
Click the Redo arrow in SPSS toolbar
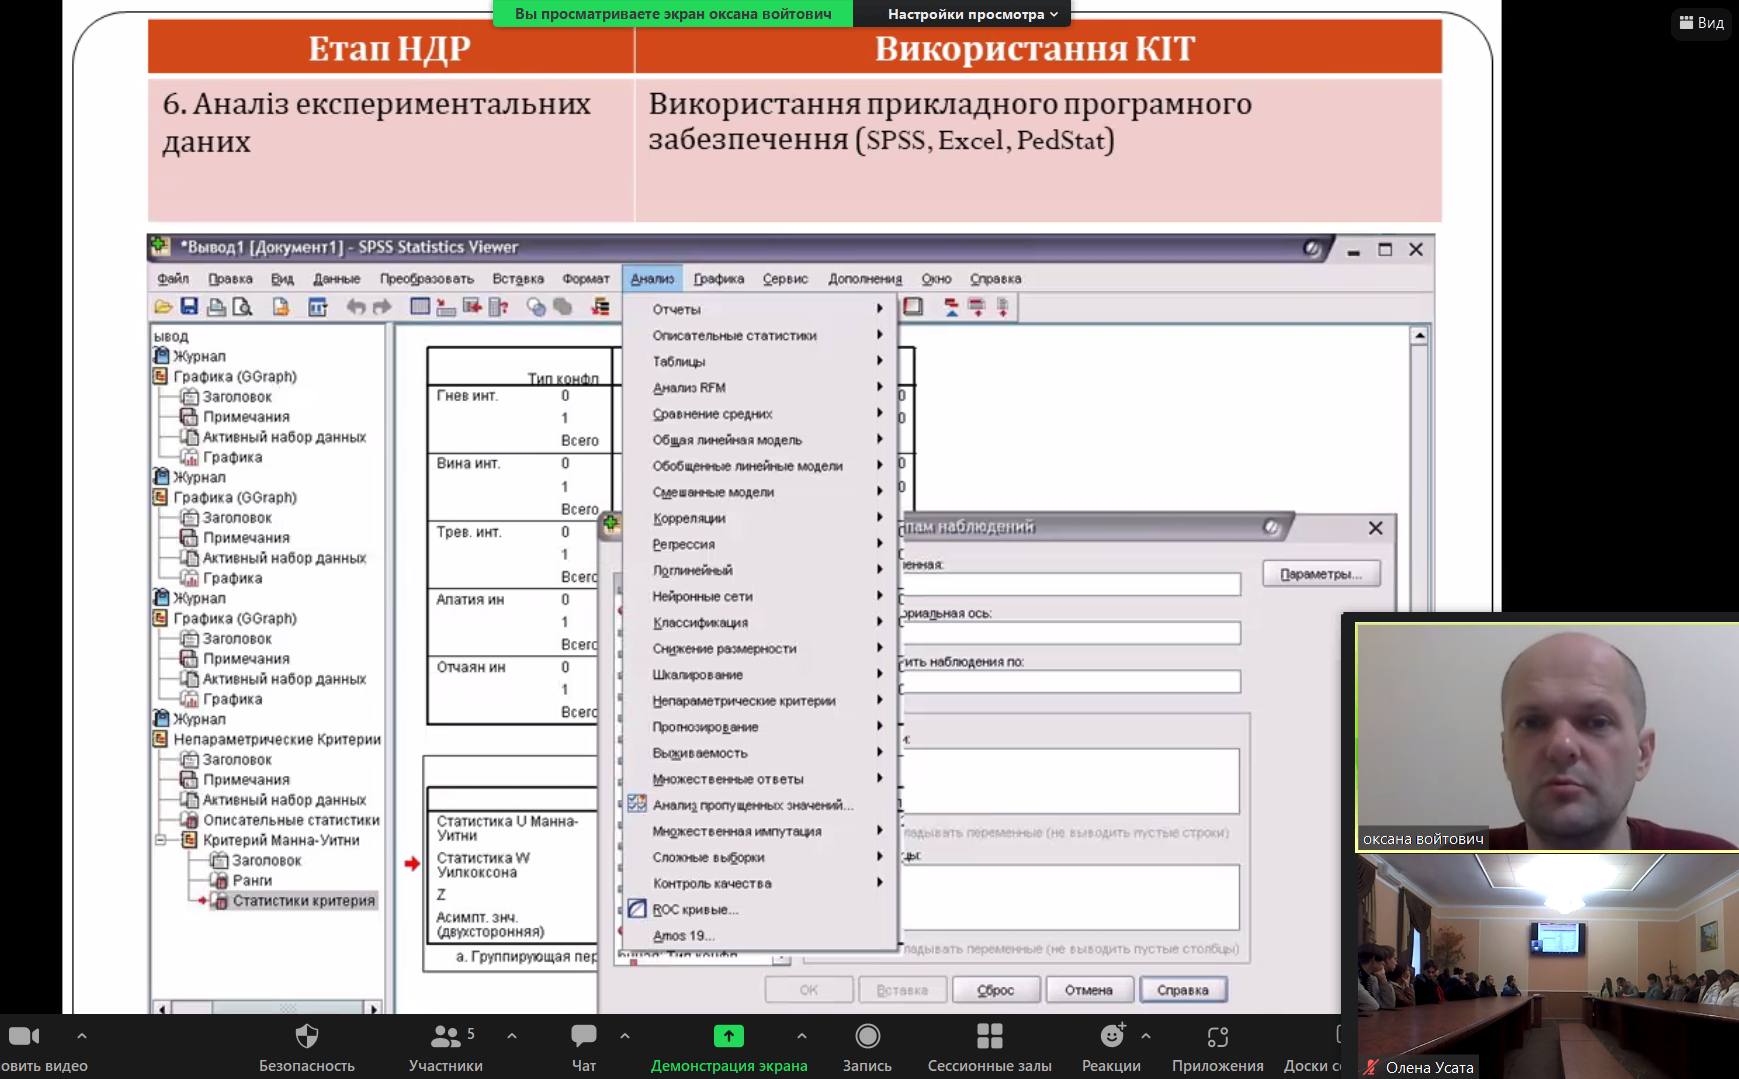pos(381,307)
